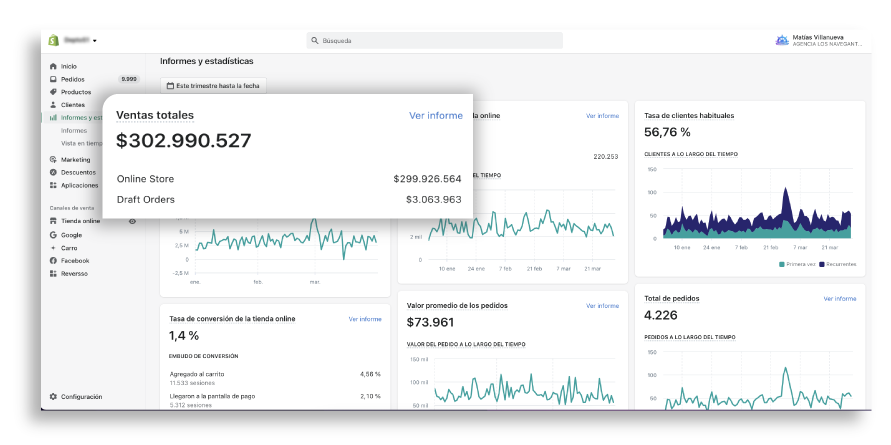Open the Vista en tiempo real sub-item
The height and width of the screenshot is (445, 891).
[82, 143]
